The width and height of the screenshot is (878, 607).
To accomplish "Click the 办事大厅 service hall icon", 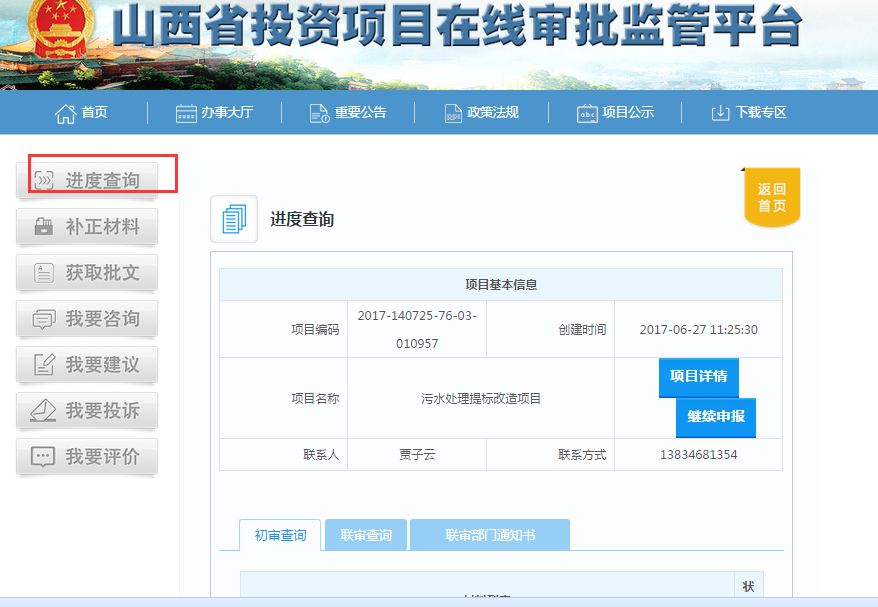I will pos(186,113).
